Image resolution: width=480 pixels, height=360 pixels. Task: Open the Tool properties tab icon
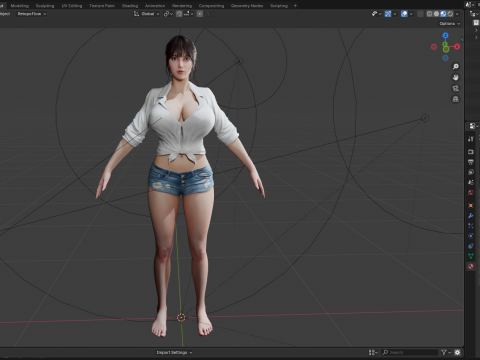click(471, 139)
